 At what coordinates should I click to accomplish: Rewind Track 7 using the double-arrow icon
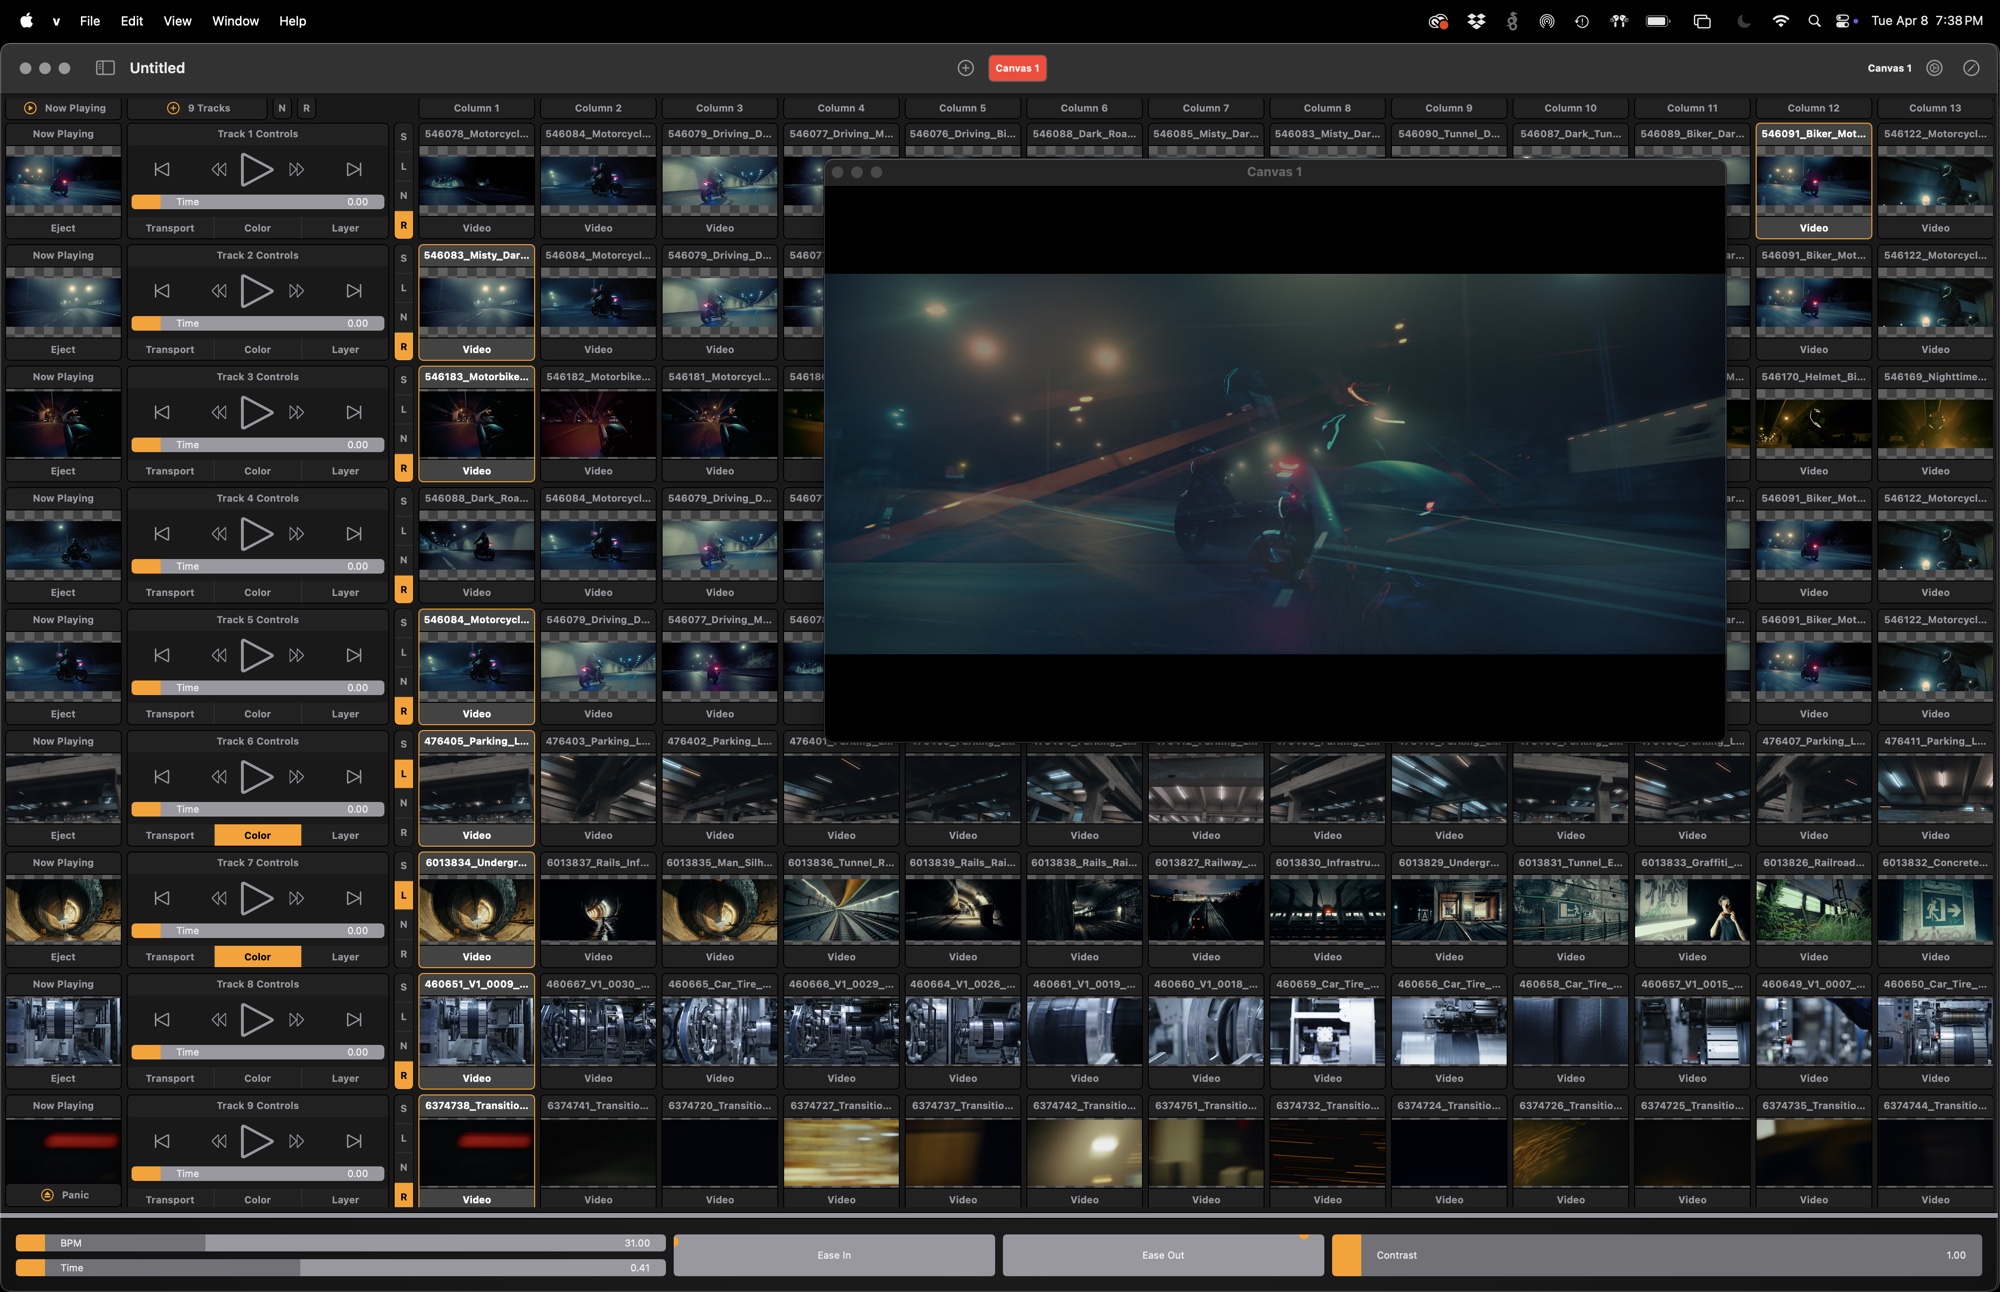click(x=219, y=898)
